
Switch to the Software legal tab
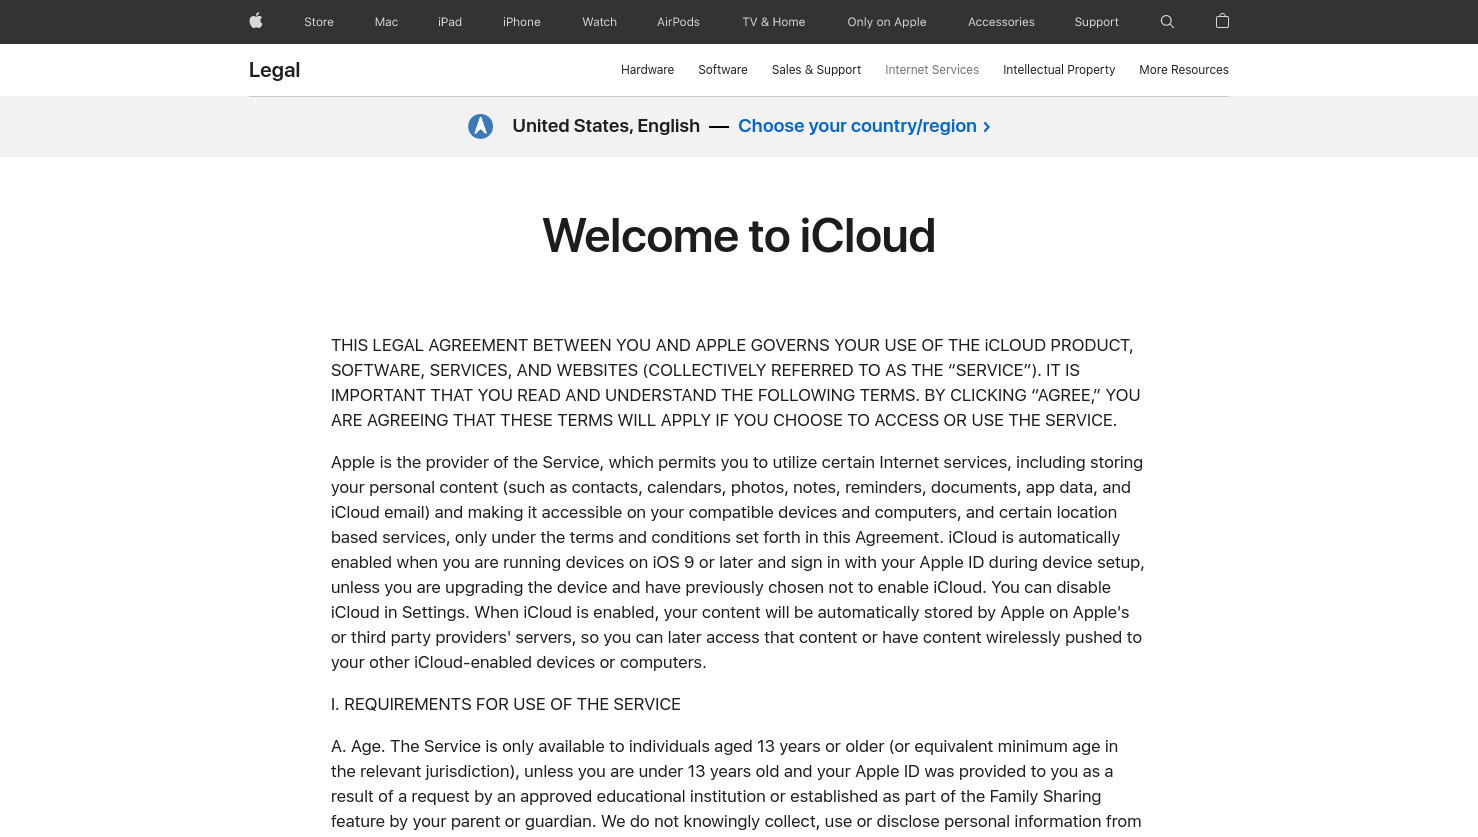pyautogui.click(x=723, y=70)
